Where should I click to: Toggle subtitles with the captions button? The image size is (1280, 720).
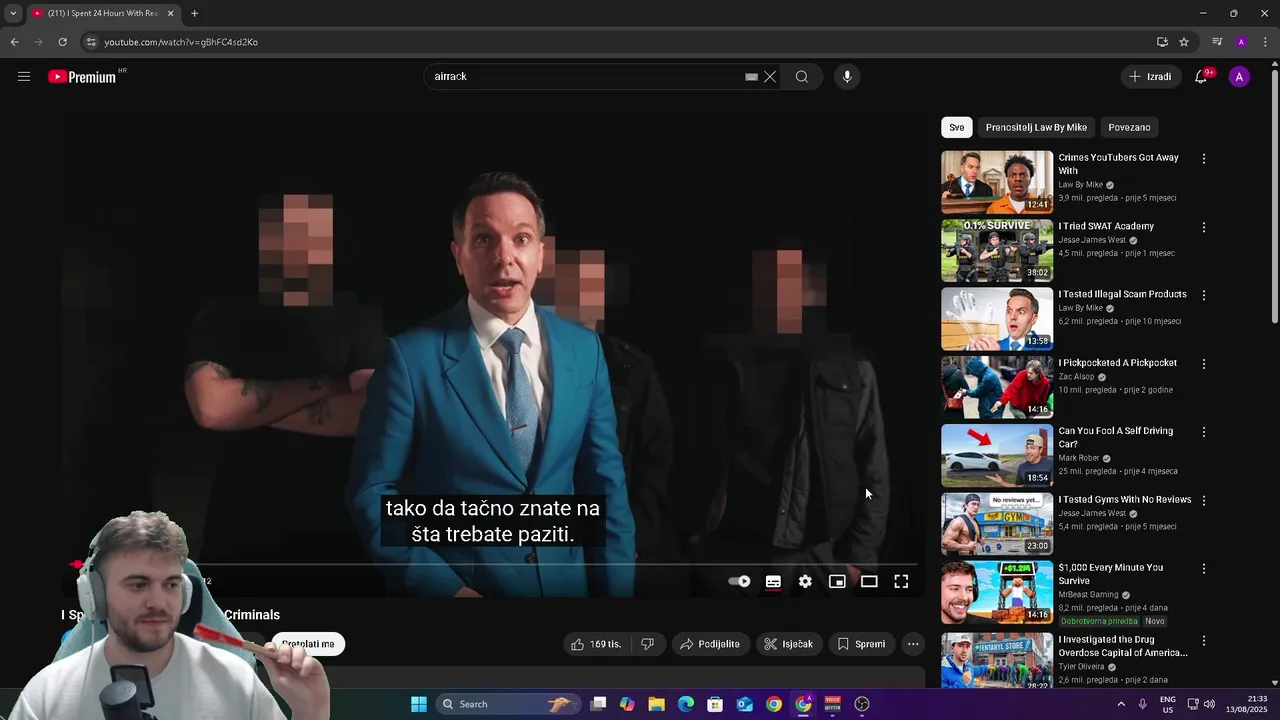click(773, 581)
